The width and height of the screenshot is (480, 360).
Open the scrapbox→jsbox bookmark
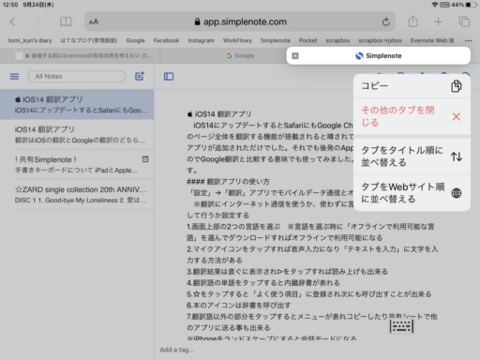coord(380,40)
